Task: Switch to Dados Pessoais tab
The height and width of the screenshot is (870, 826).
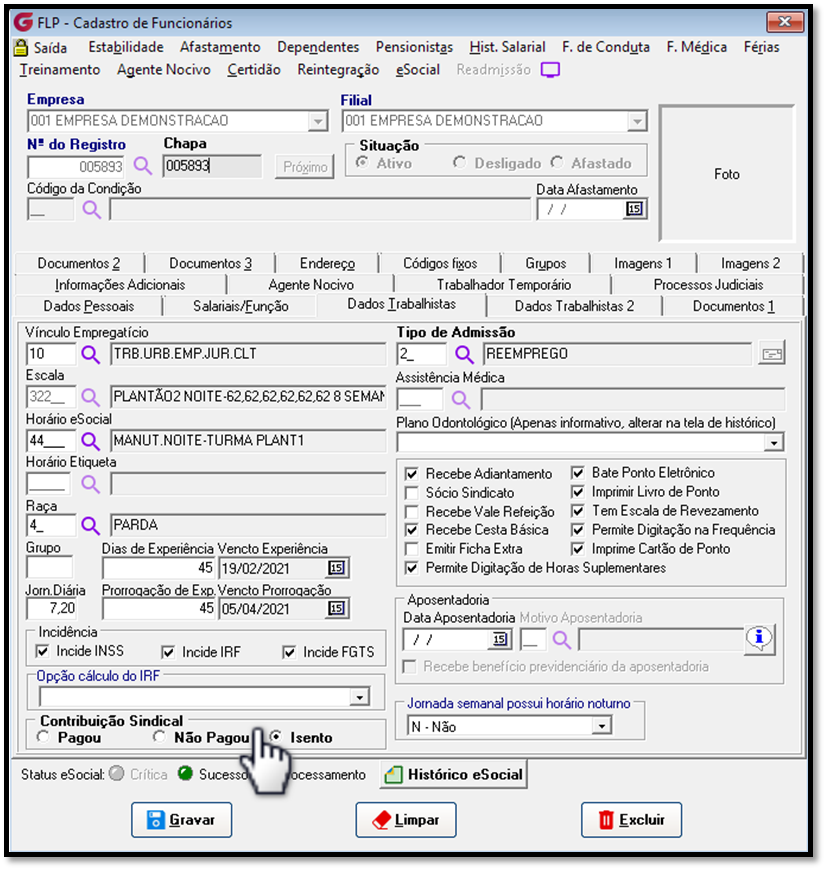Action: click(89, 306)
